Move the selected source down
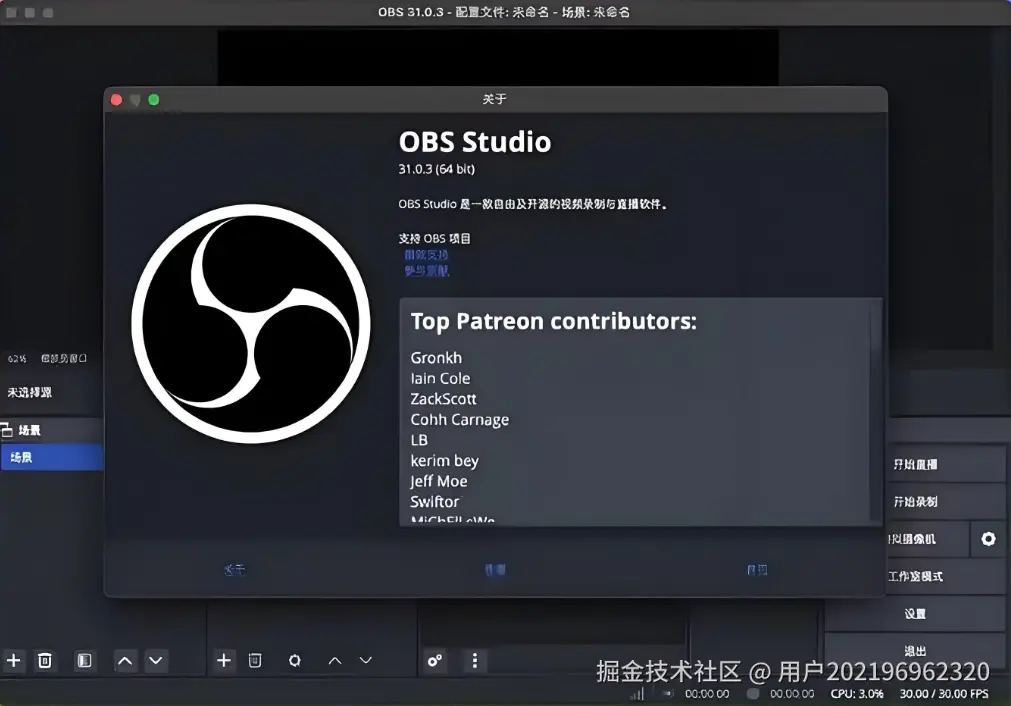 366,660
